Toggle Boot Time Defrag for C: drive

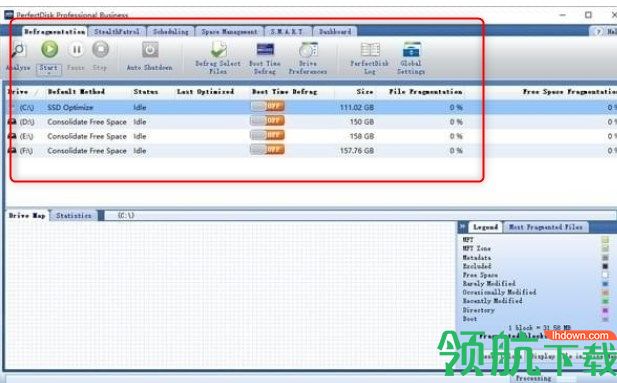pos(267,106)
